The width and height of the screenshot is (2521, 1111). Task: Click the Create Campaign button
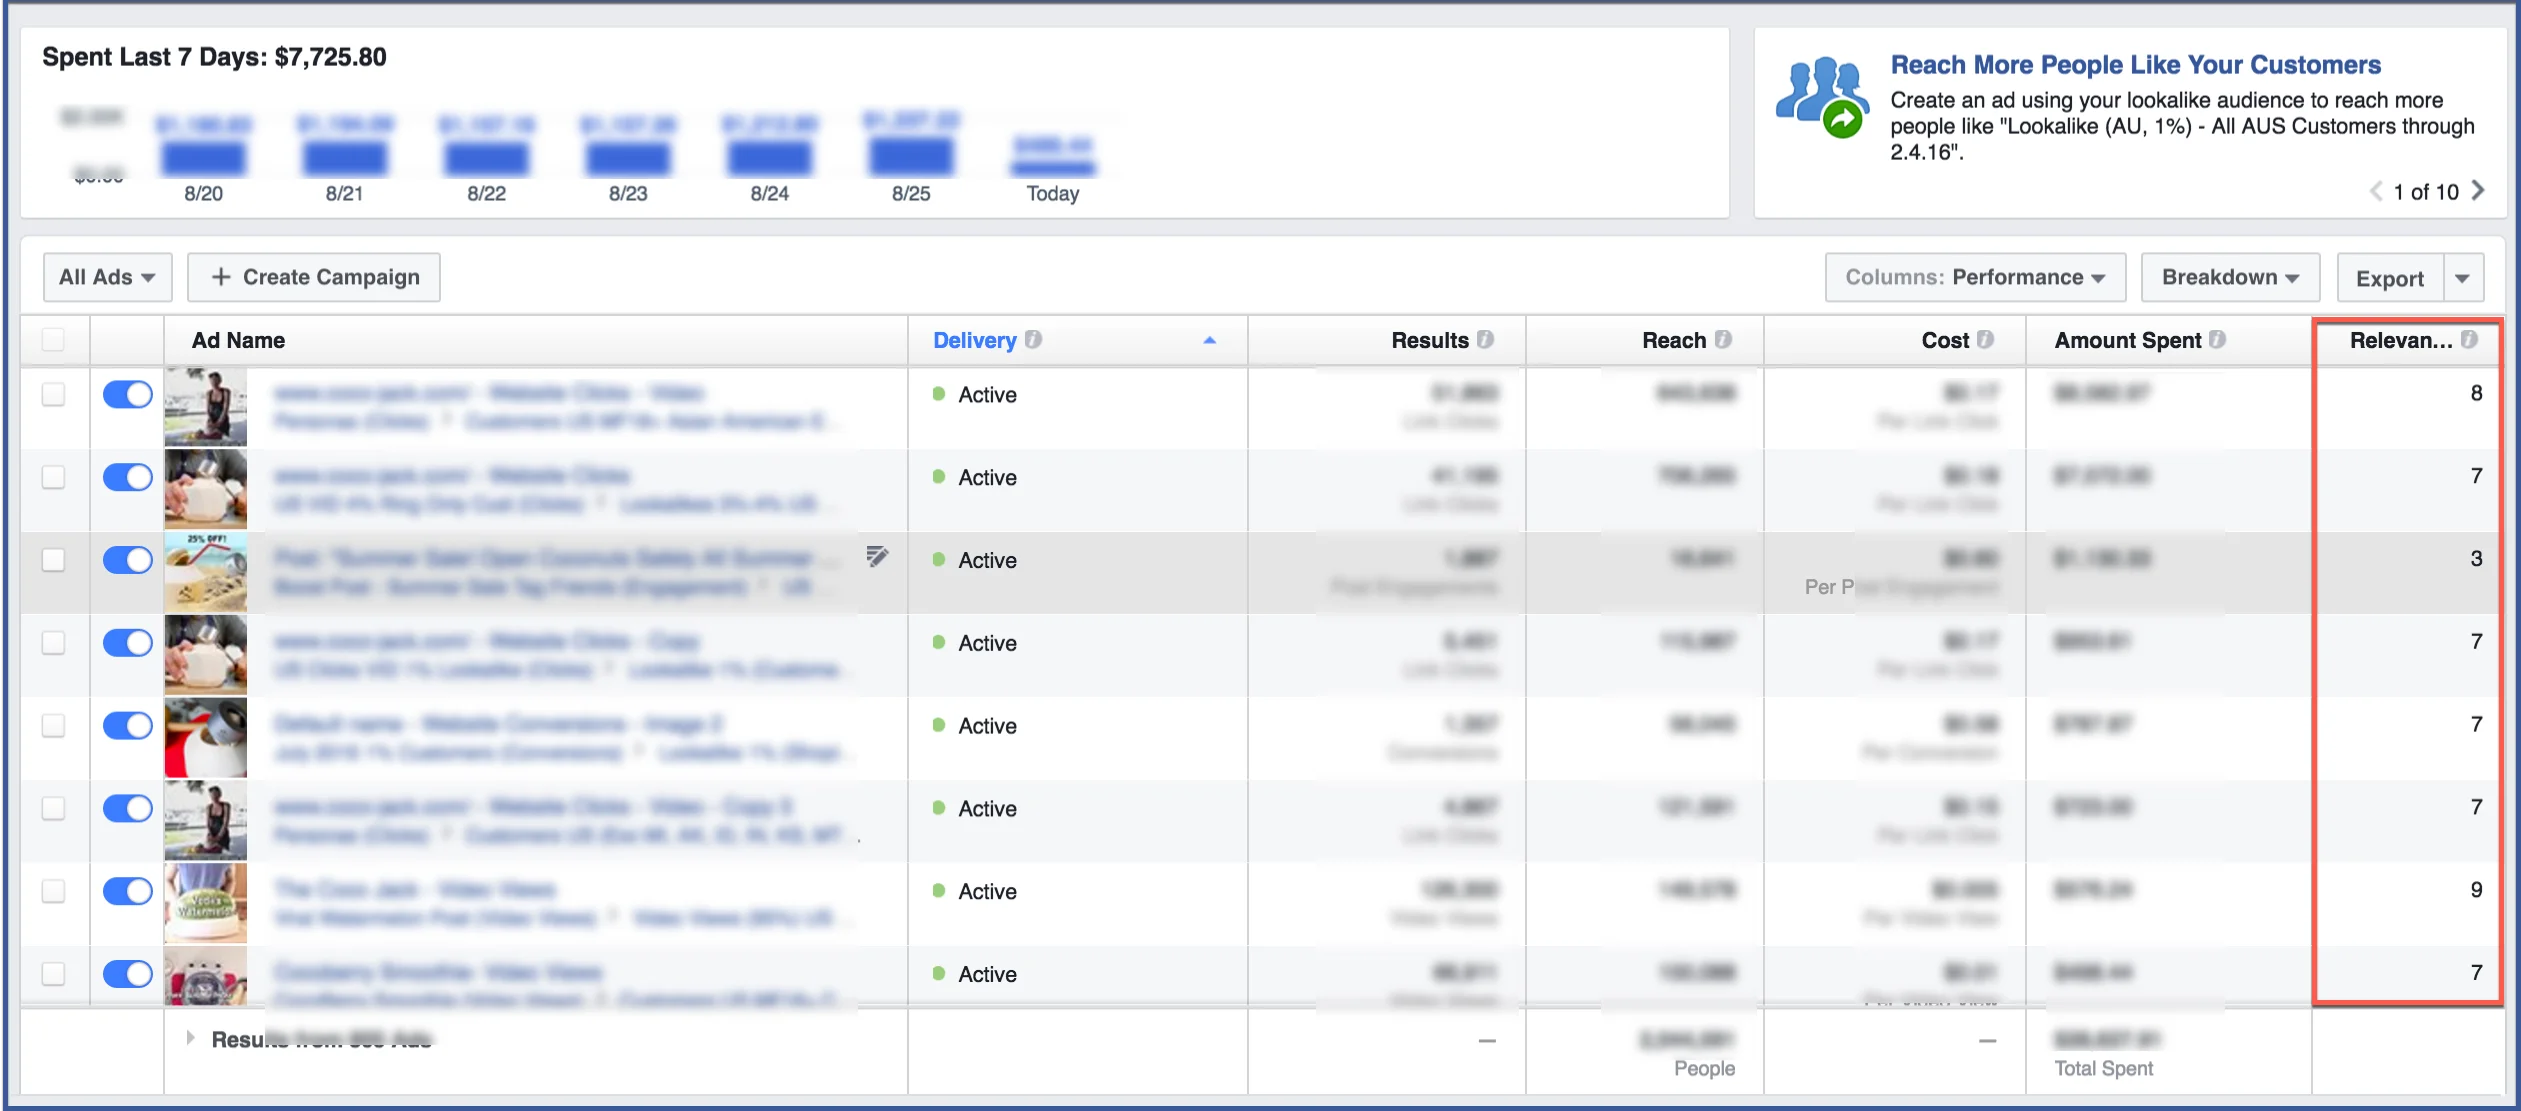coord(314,277)
